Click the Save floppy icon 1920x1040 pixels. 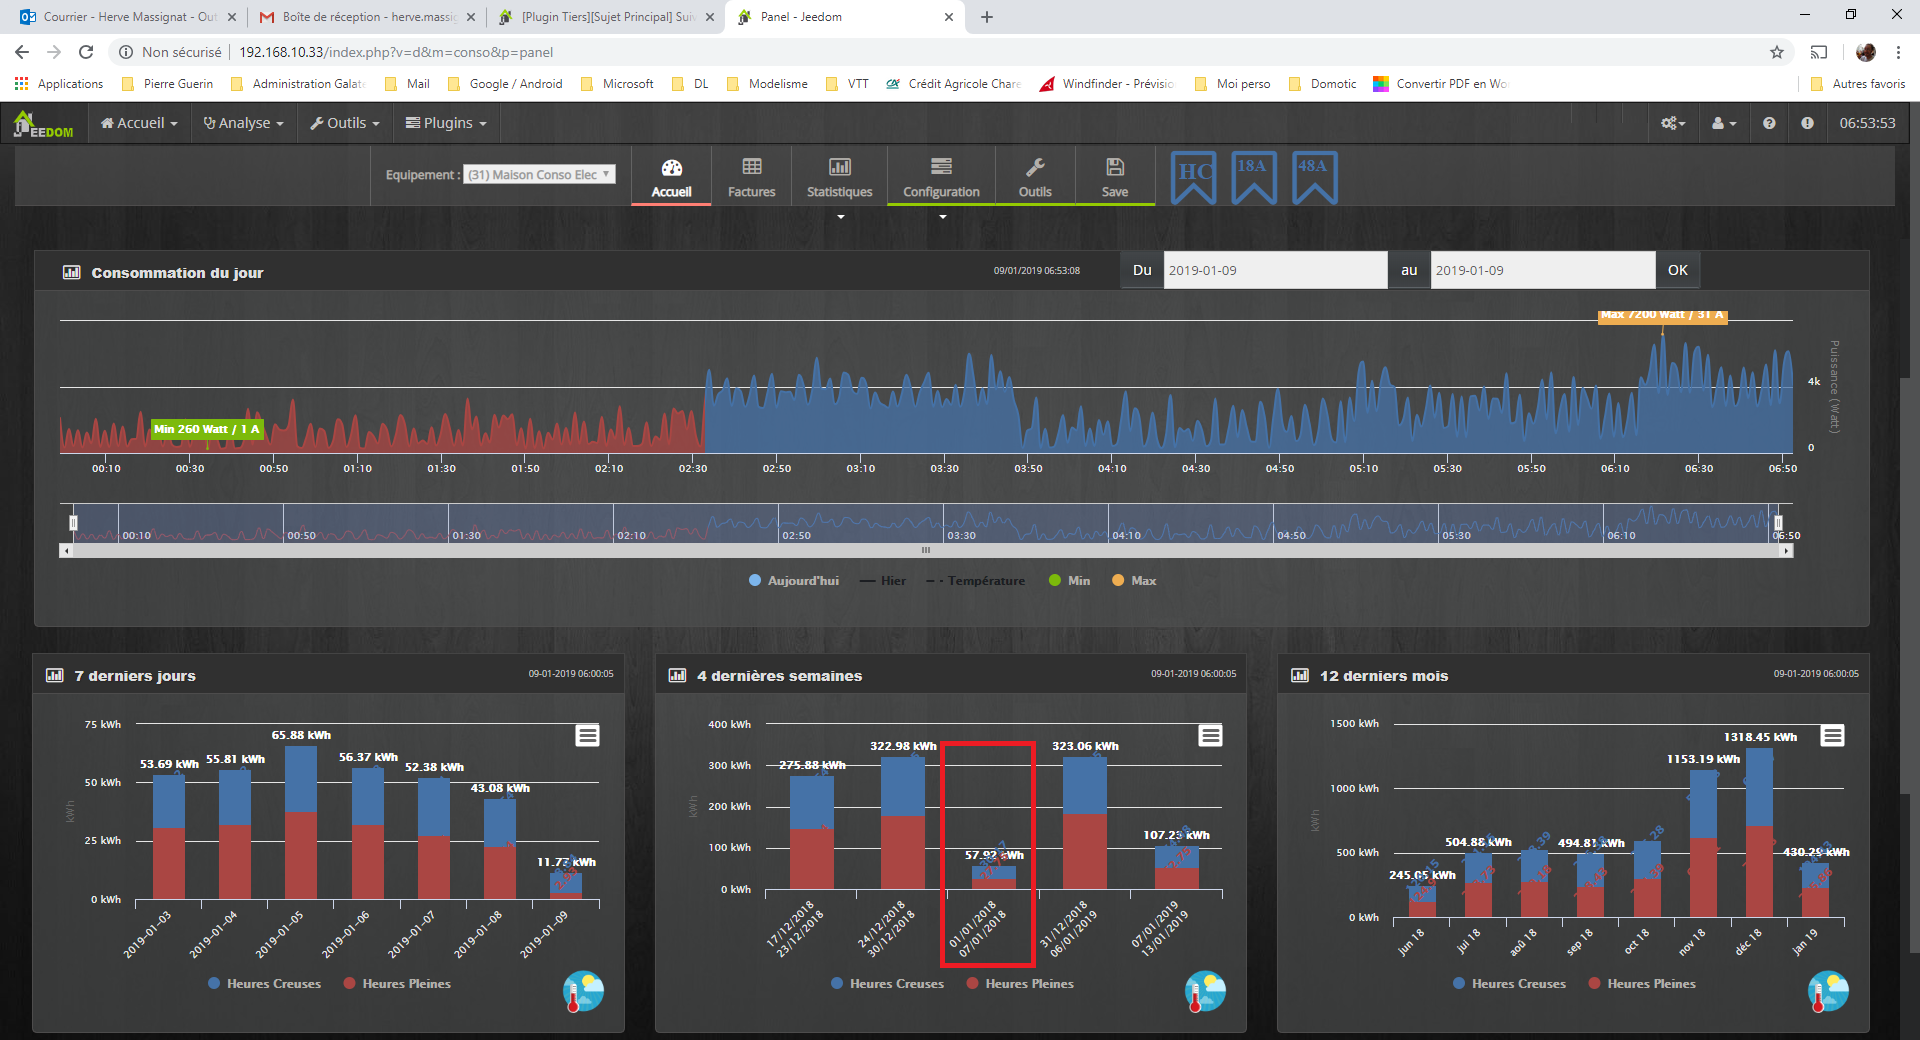coord(1114,166)
